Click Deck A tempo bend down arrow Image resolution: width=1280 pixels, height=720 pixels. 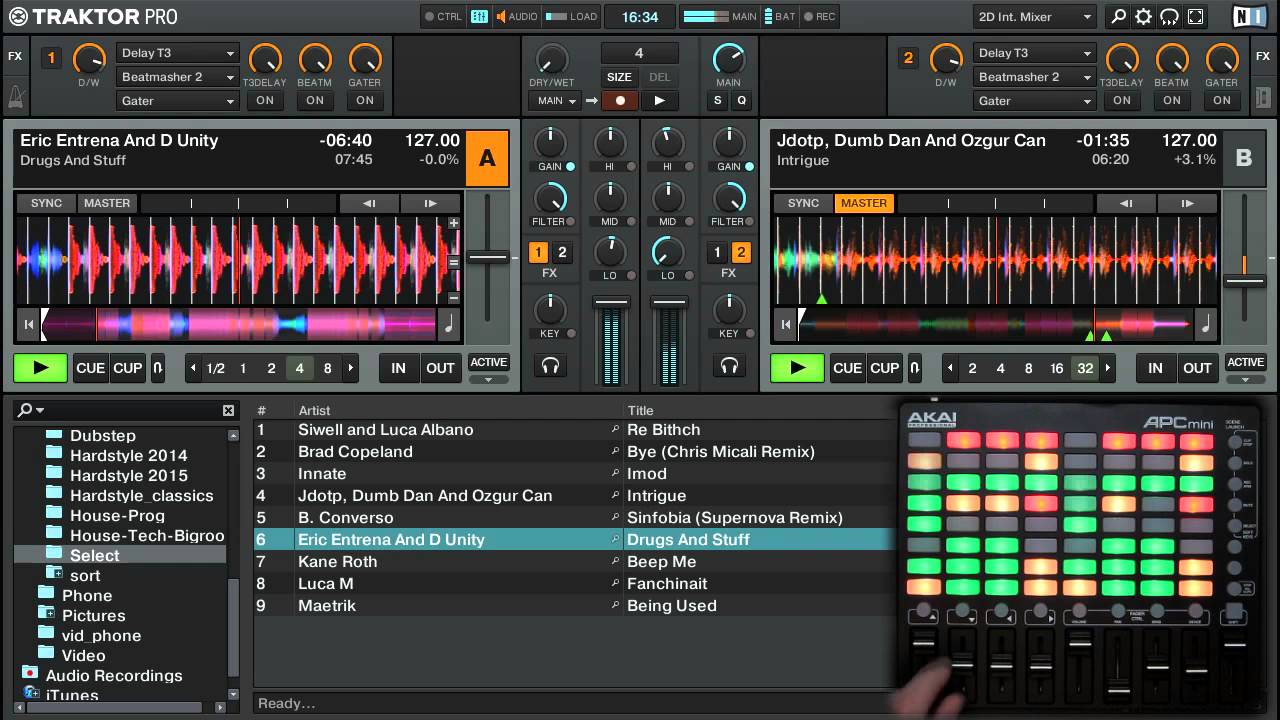369,203
